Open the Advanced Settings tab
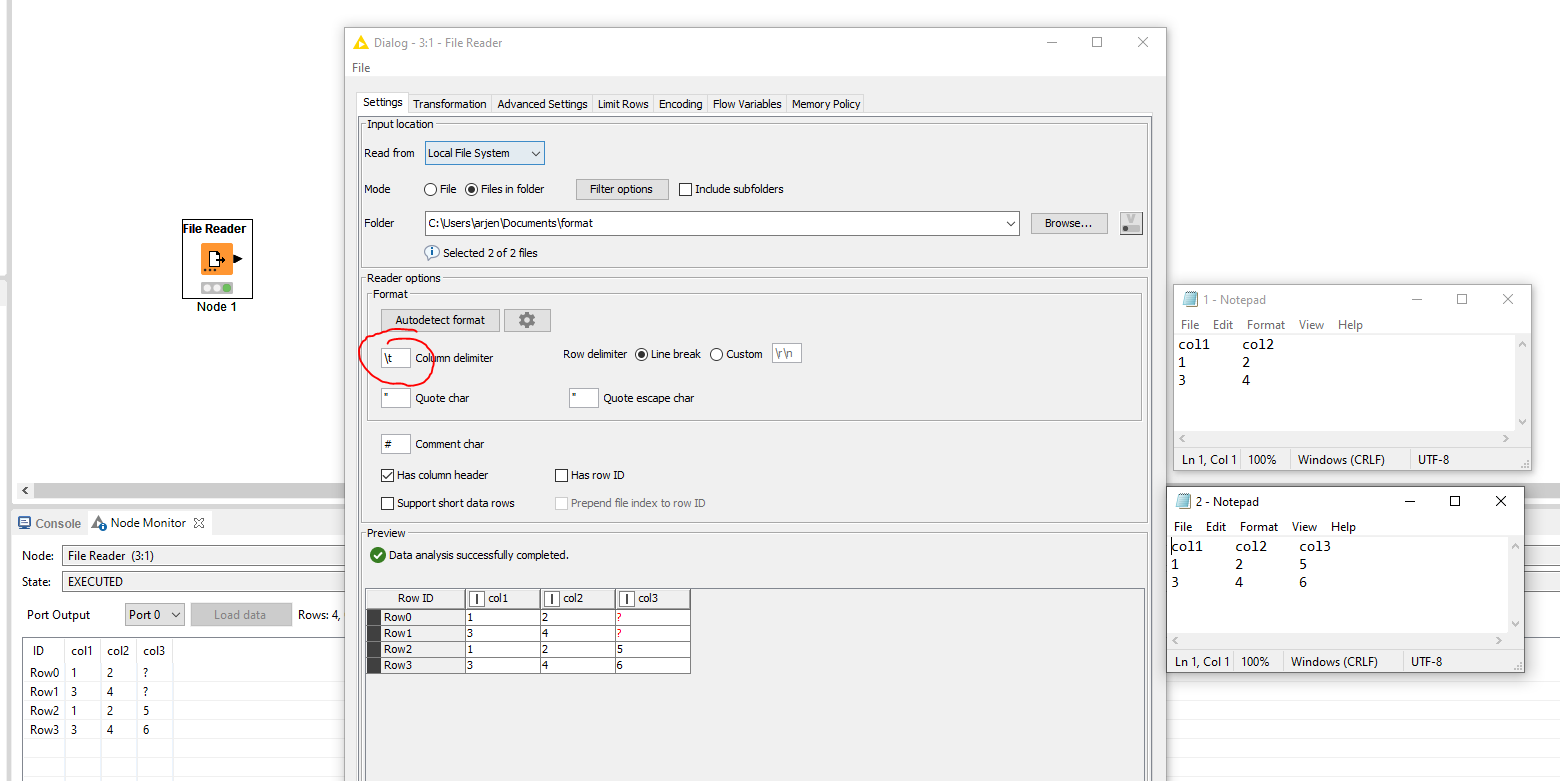The height and width of the screenshot is (781, 1560). [x=542, y=104]
